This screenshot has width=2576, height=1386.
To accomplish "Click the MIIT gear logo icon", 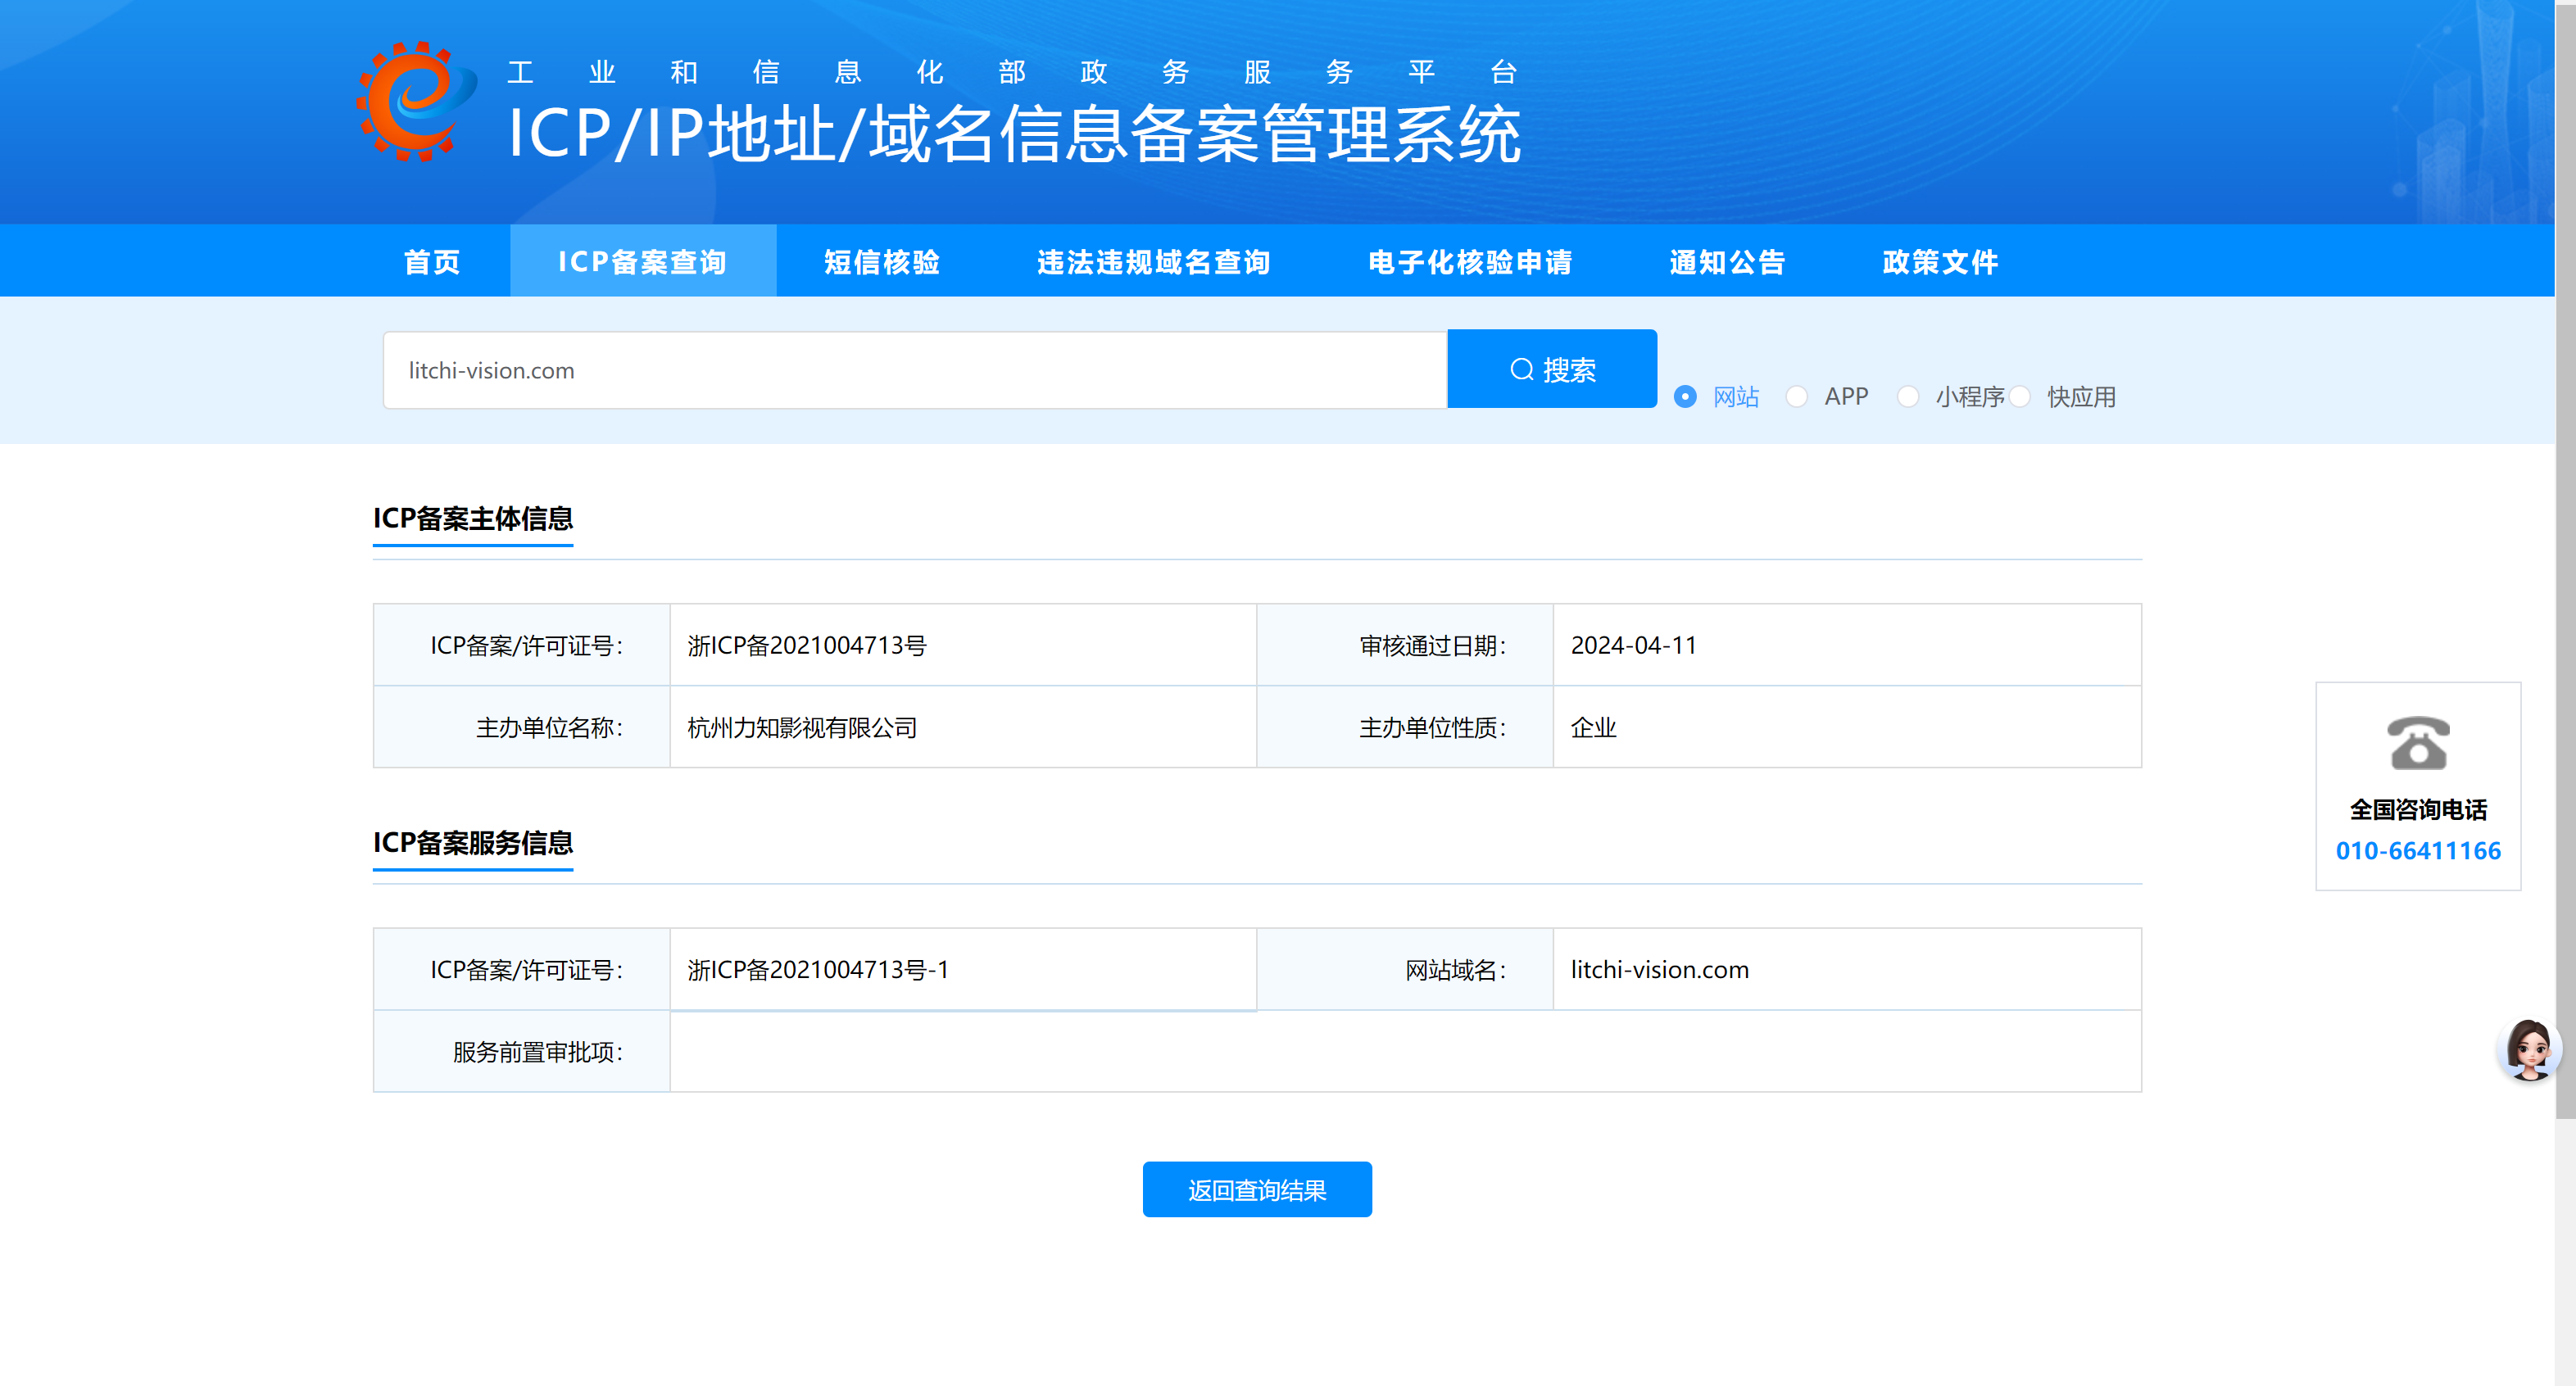I will click(416, 102).
